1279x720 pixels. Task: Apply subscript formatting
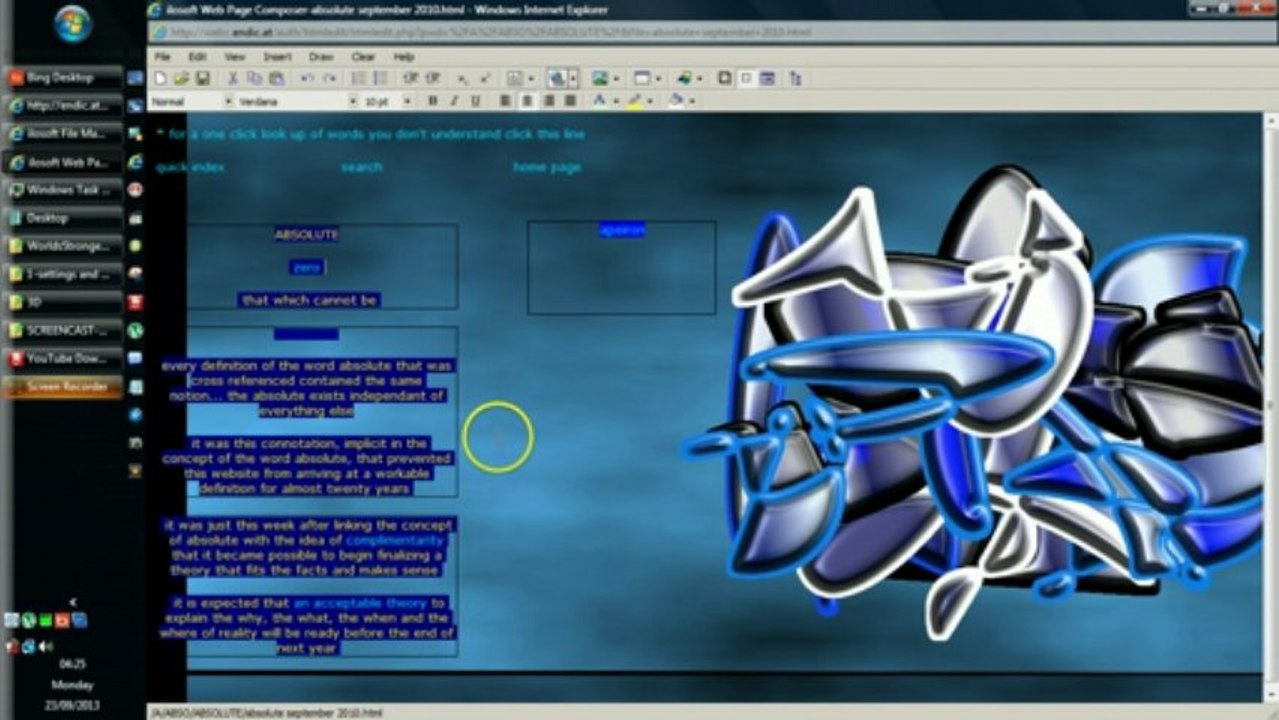click(463, 78)
